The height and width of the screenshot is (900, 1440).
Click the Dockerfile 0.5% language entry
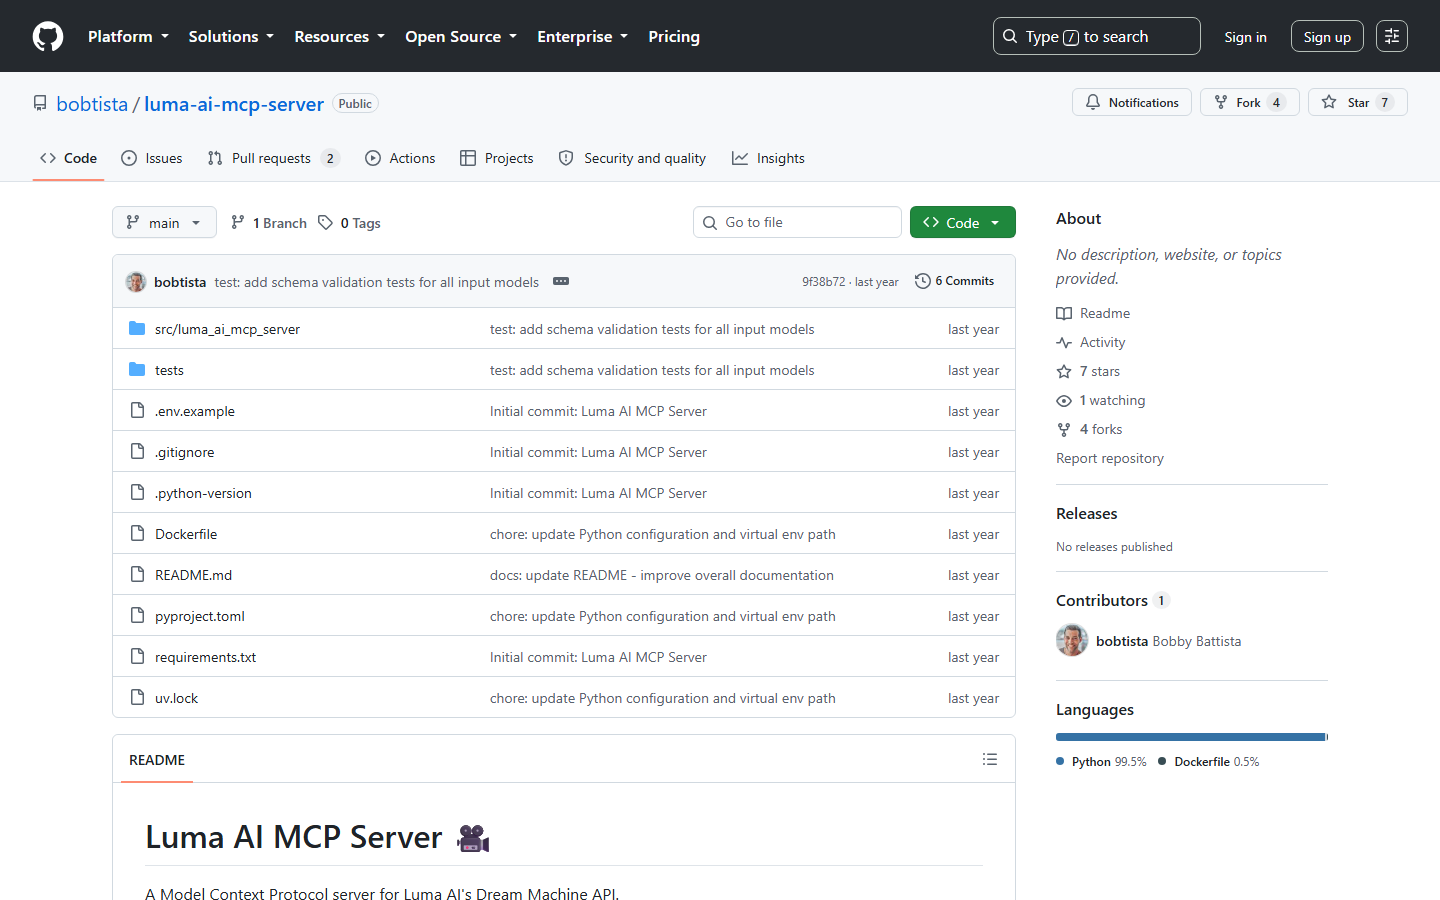[x=1209, y=762]
